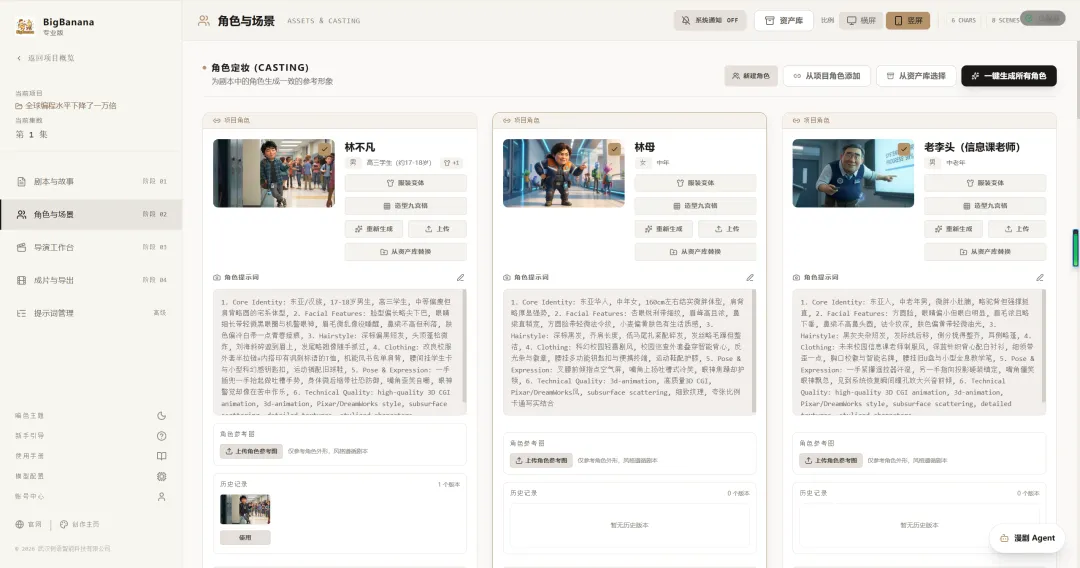Screen dimensions: 1080x568
Task: Click 从资产库替换 for 老李头
Action: click(985, 252)
